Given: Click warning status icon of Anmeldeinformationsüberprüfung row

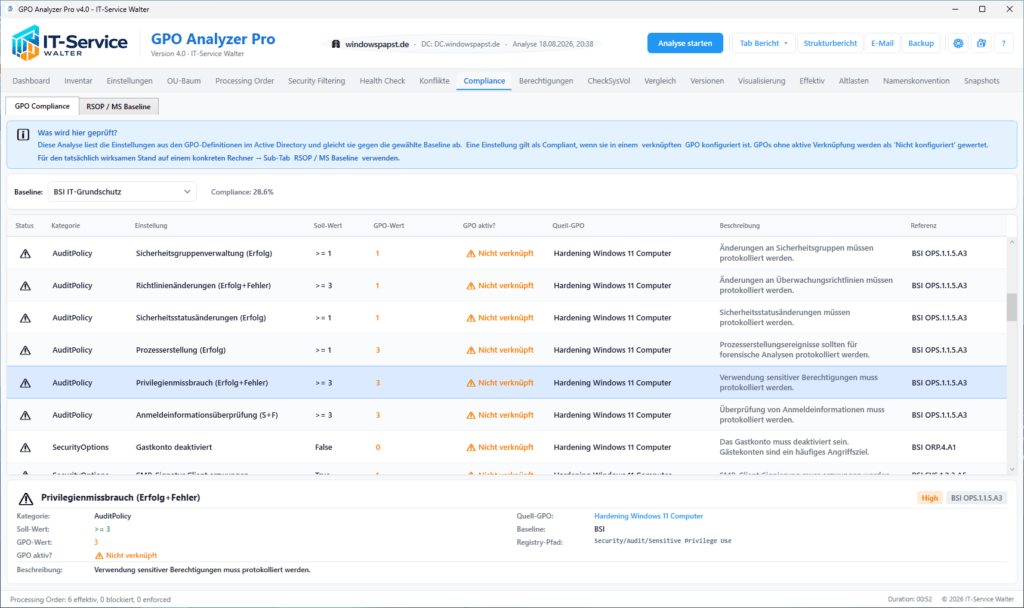Looking at the screenshot, I should (x=25, y=415).
